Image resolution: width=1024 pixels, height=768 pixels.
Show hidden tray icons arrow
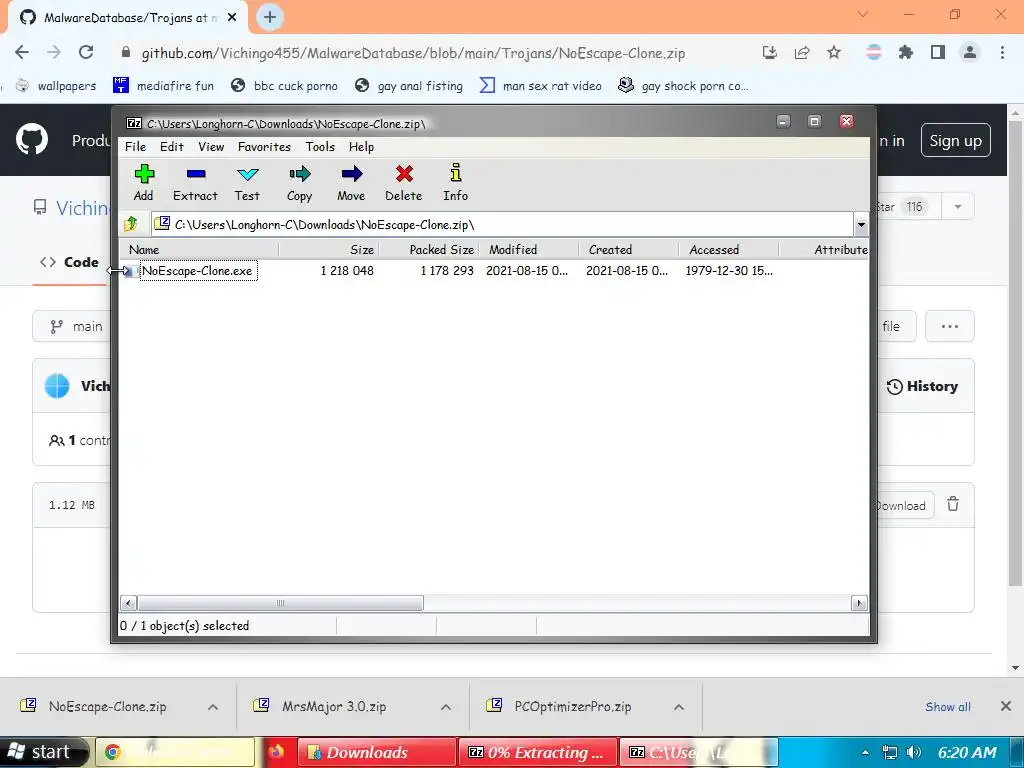tap(865, 752)
